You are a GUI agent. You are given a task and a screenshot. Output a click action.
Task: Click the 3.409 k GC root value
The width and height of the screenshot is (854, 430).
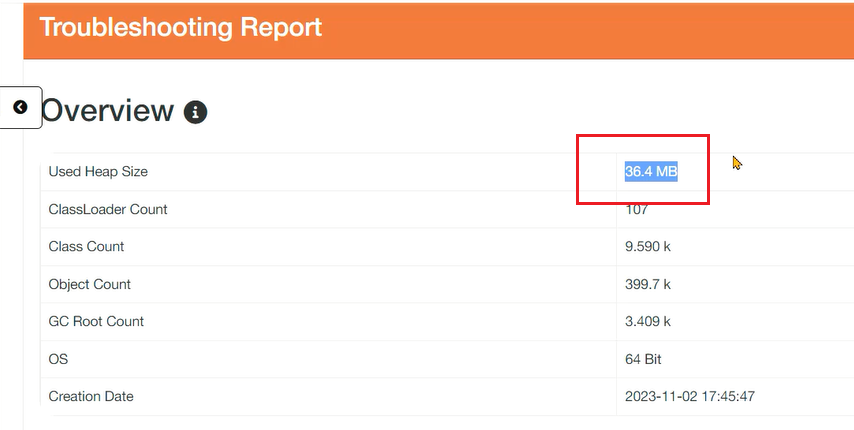tap(648, 322)
